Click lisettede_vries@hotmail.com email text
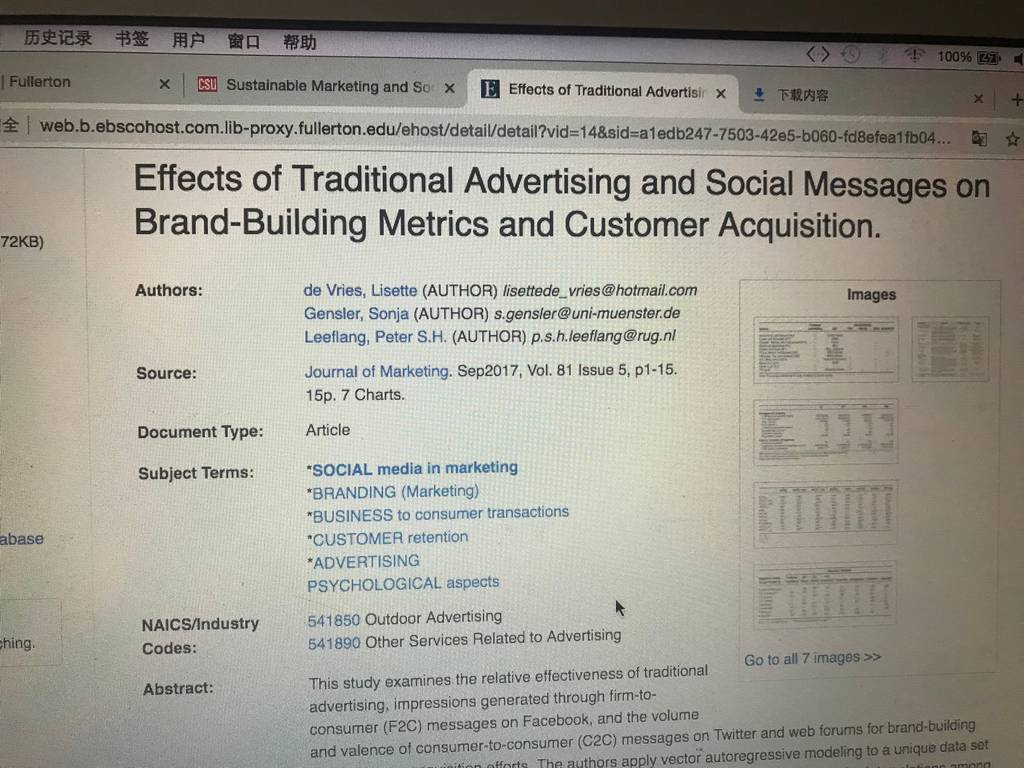The image size is (1024, 768). [x=600, y=291]
